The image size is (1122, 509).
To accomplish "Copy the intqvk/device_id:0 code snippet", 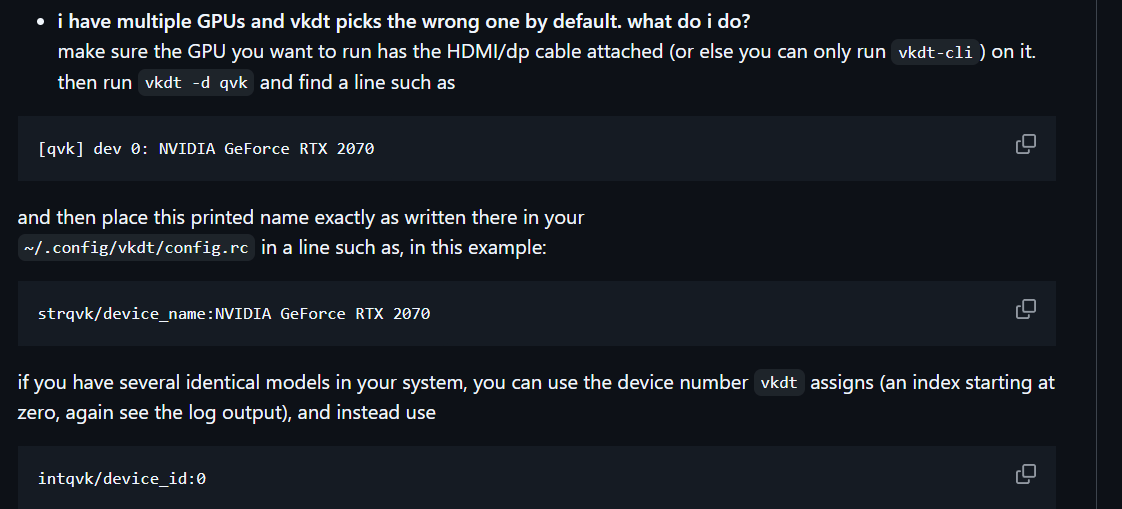I will [x=1025, y=474].
